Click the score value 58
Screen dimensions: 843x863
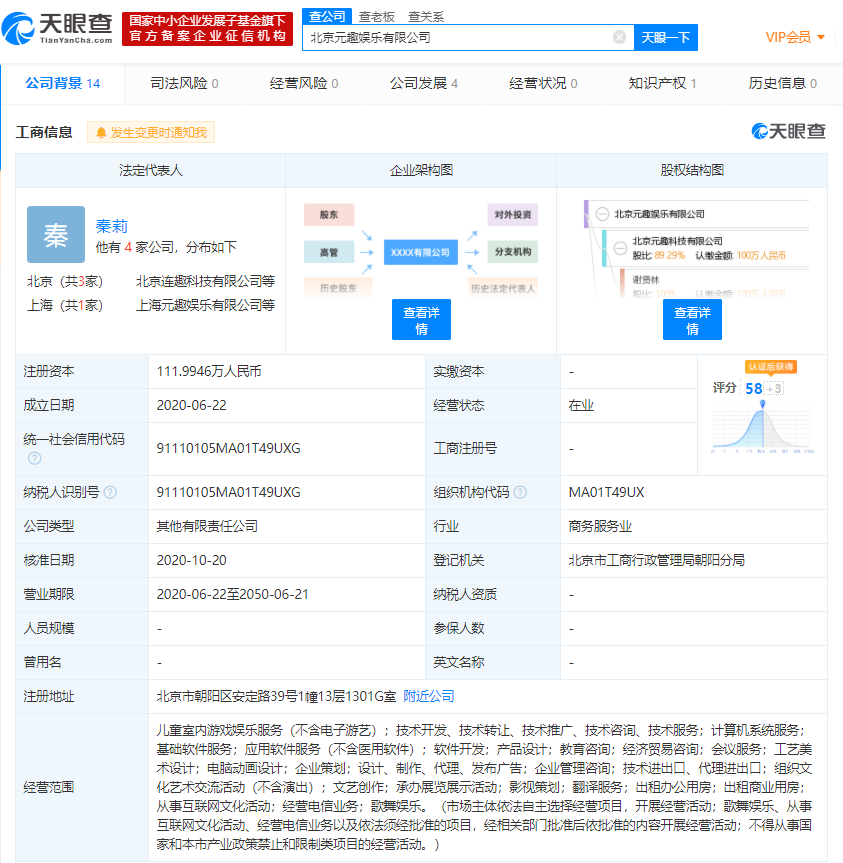[x=753, y=389]
